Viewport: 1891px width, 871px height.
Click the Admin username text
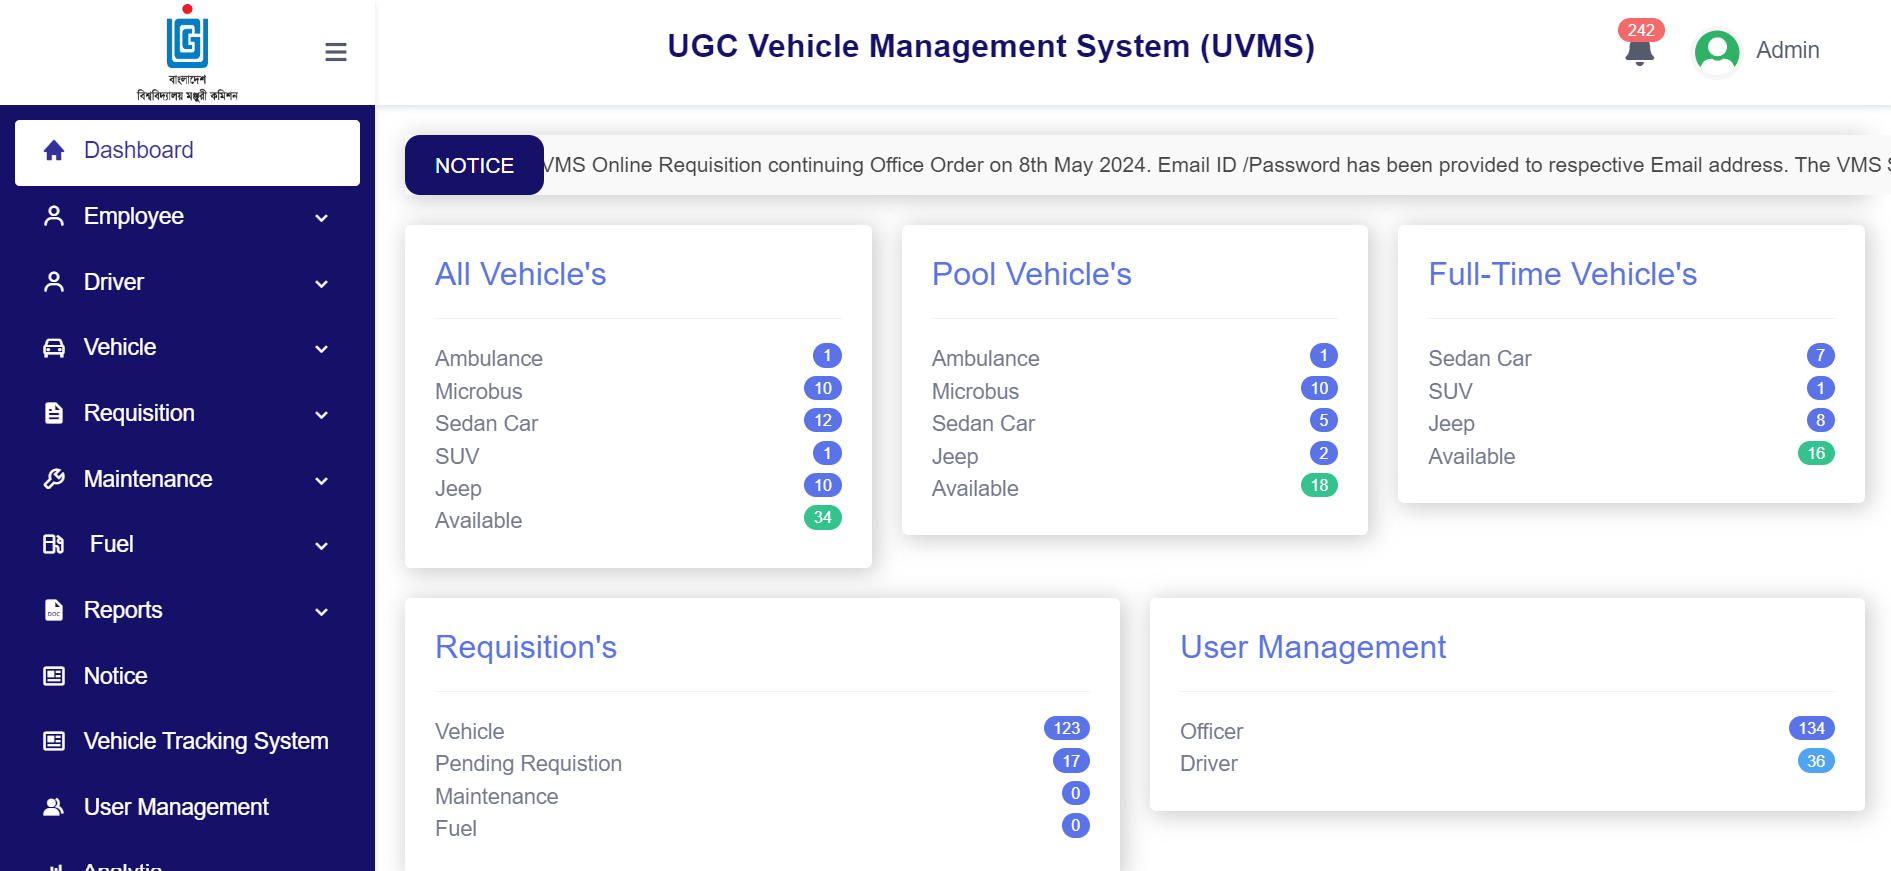point(1788,50)
